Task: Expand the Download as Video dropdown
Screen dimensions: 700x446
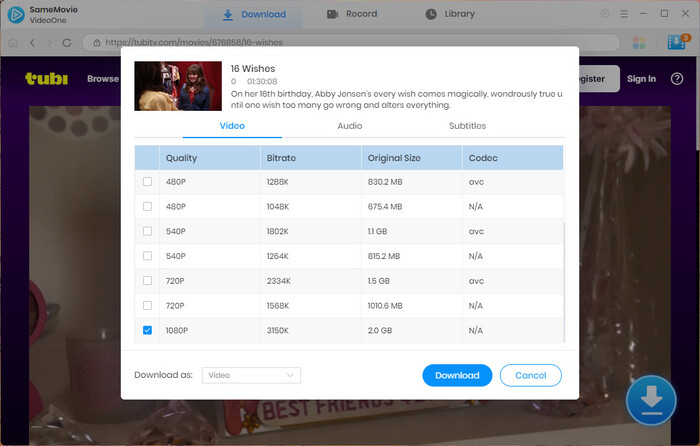Action: click(x=251, y=375)
